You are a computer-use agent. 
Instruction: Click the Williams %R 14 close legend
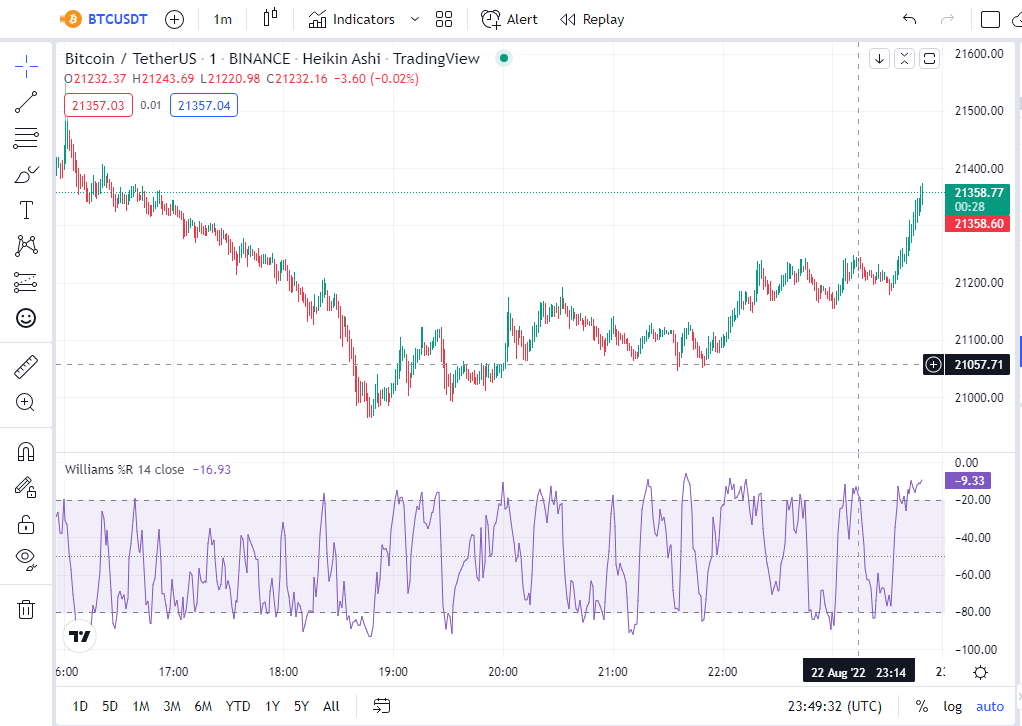[x=124, y=470]
